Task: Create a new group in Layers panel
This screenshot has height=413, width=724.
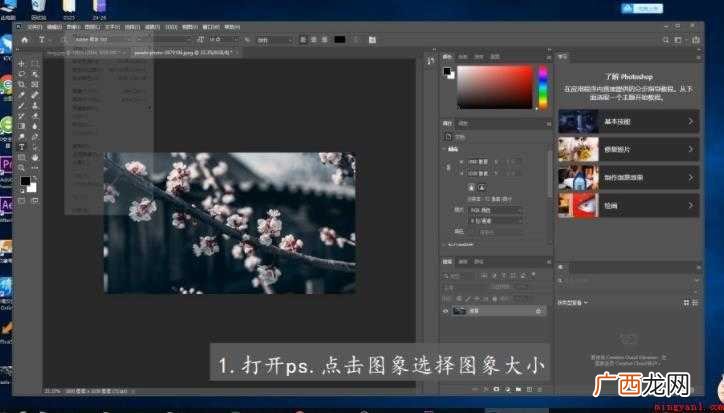Action: click(x=519, y=389)
